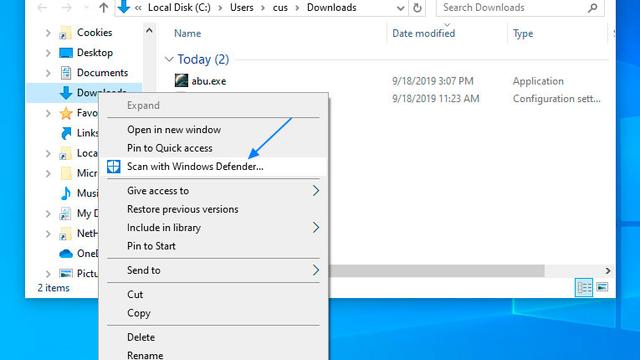
Task: Select the Links shortcut icon
Action: (66, 133)
